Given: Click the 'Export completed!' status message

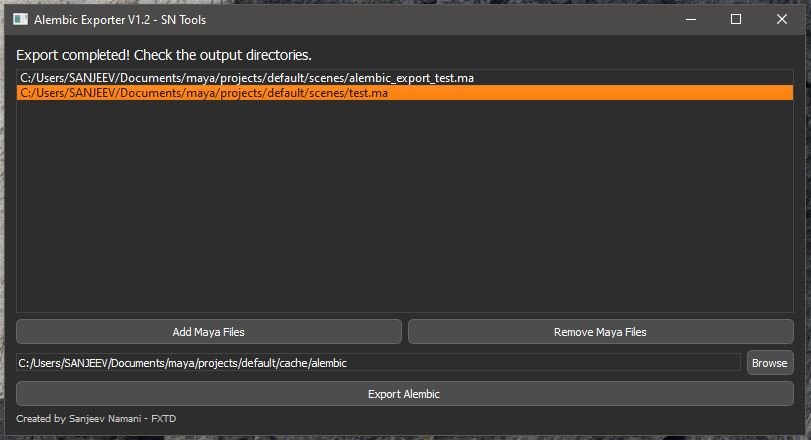Looking at the screenshot, I should click(164, 55).
